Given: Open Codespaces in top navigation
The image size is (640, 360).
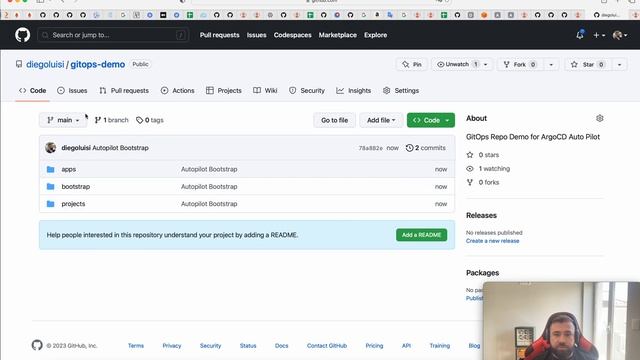Looking at the screenshot, I should [292, 35].
